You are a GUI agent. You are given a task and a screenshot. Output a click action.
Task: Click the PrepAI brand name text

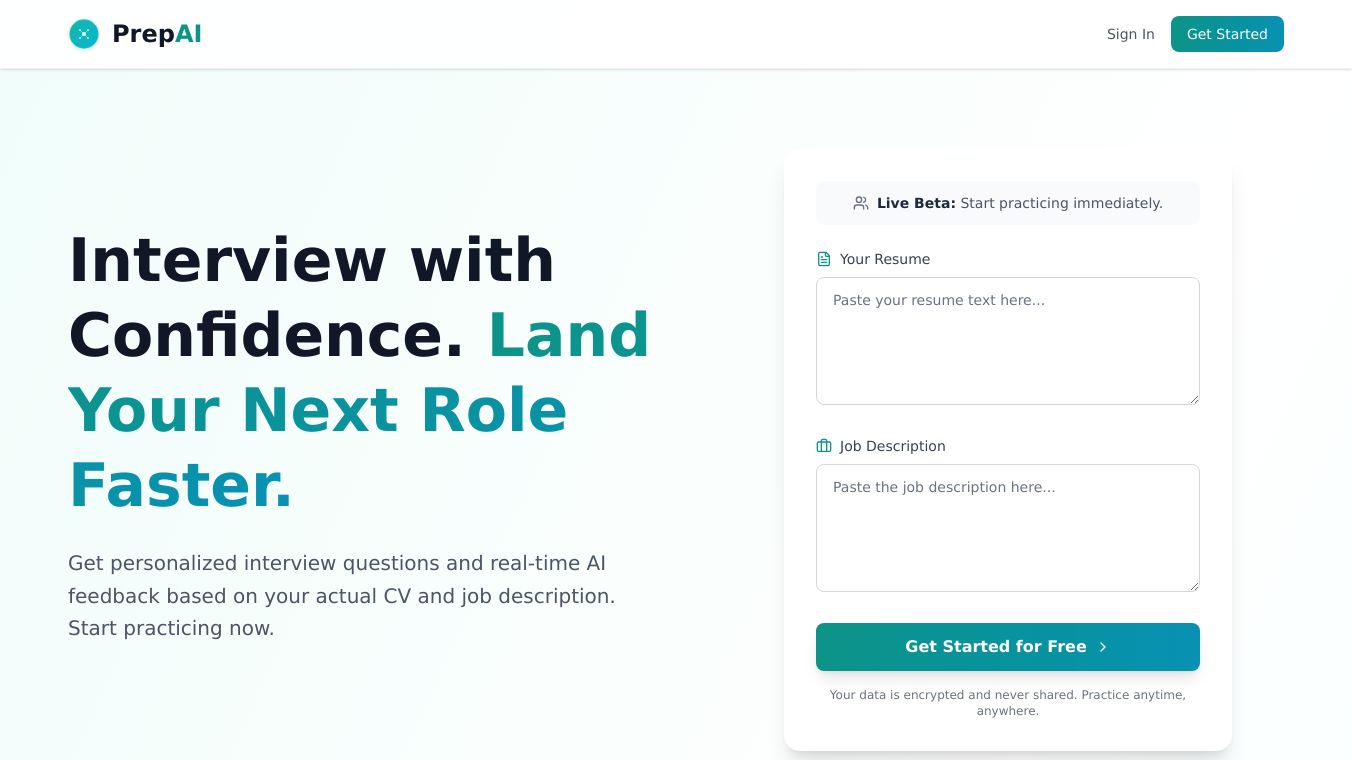pyautogui.click(x=157, y=34)
